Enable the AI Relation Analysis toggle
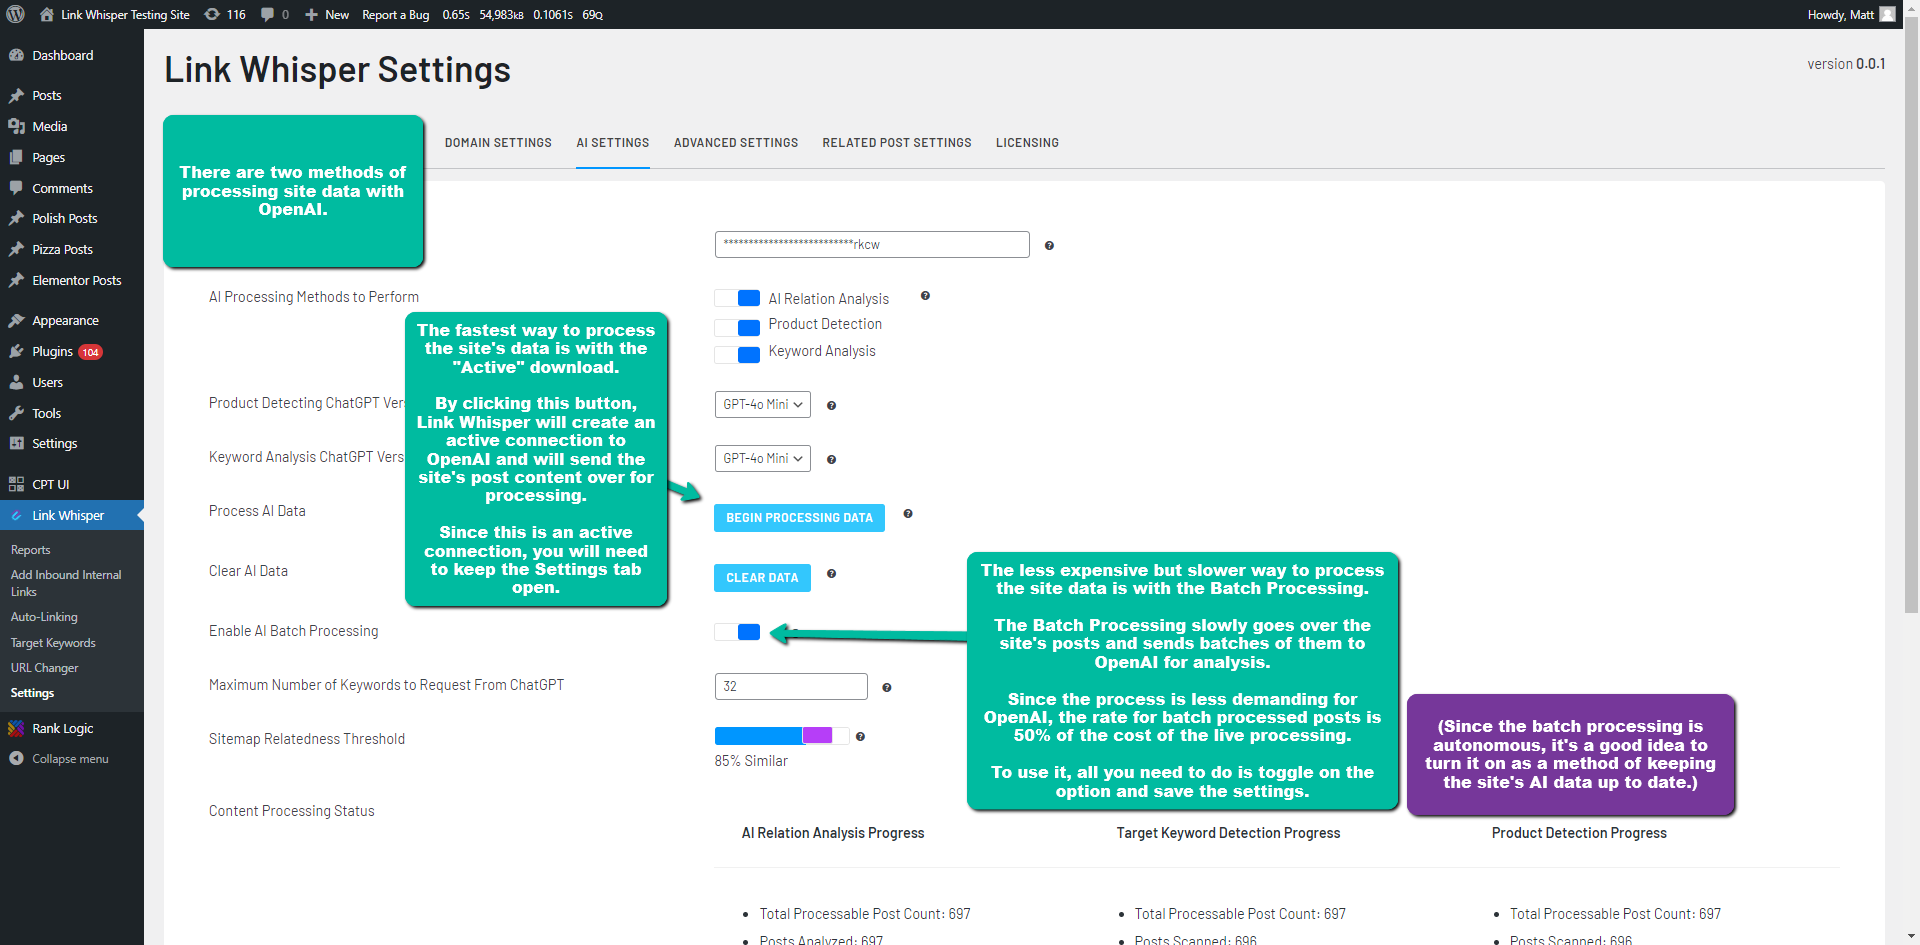The image size is (1920, 945). pos(737,298)
